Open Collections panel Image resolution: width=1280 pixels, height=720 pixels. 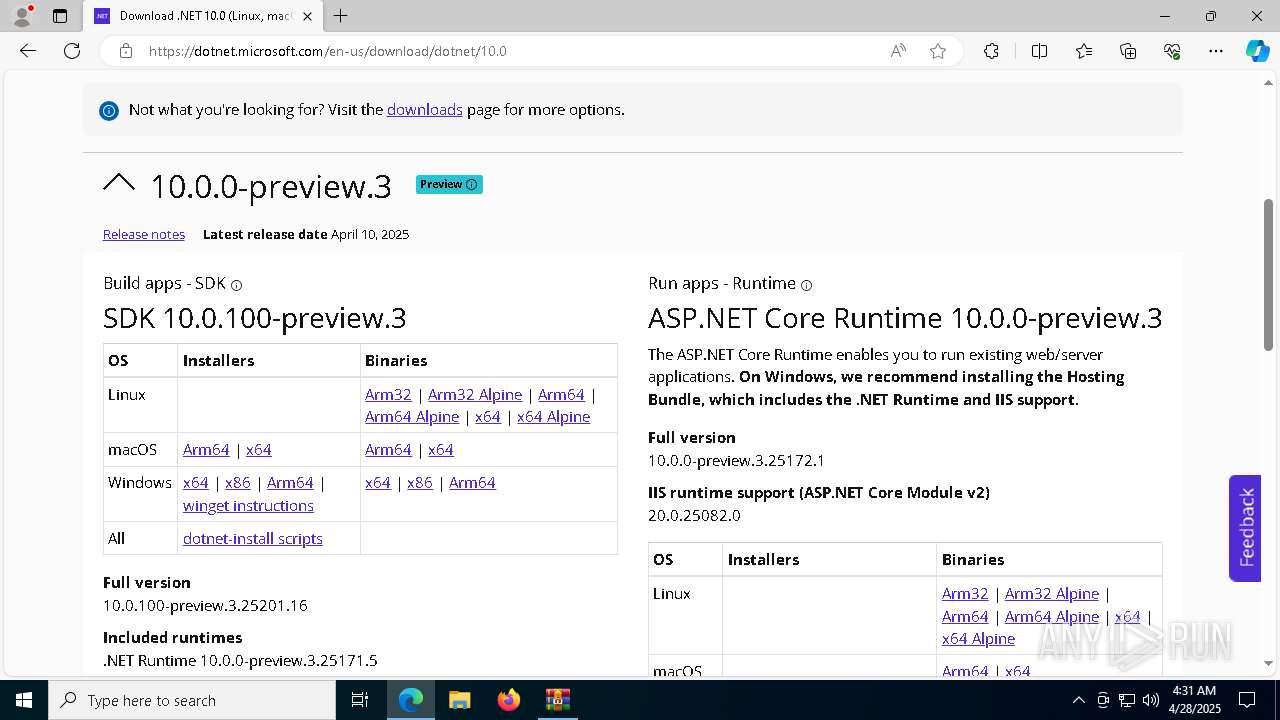1128,51
